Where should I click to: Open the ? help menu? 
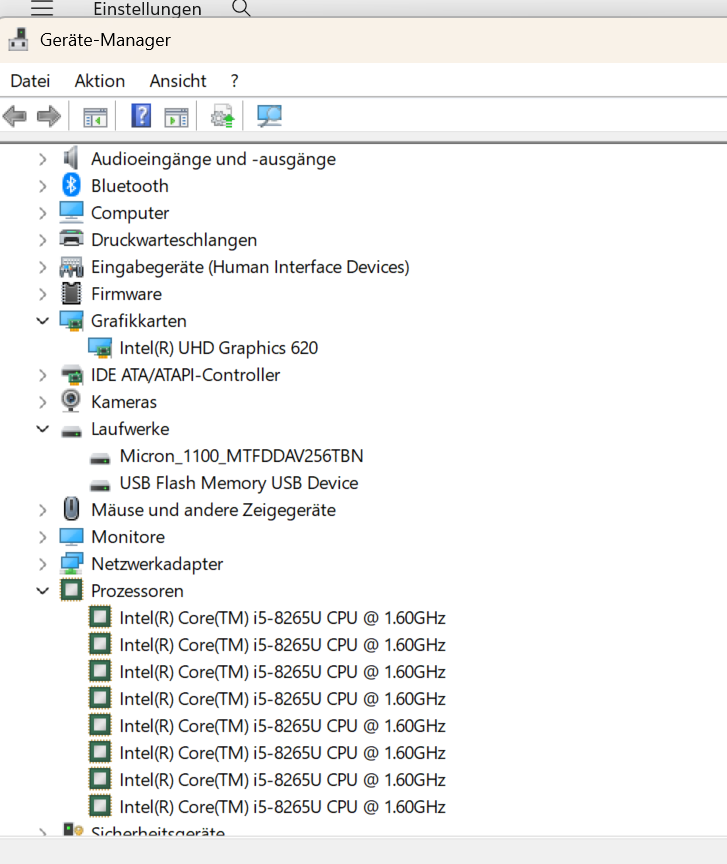click(x=235, y=81)
